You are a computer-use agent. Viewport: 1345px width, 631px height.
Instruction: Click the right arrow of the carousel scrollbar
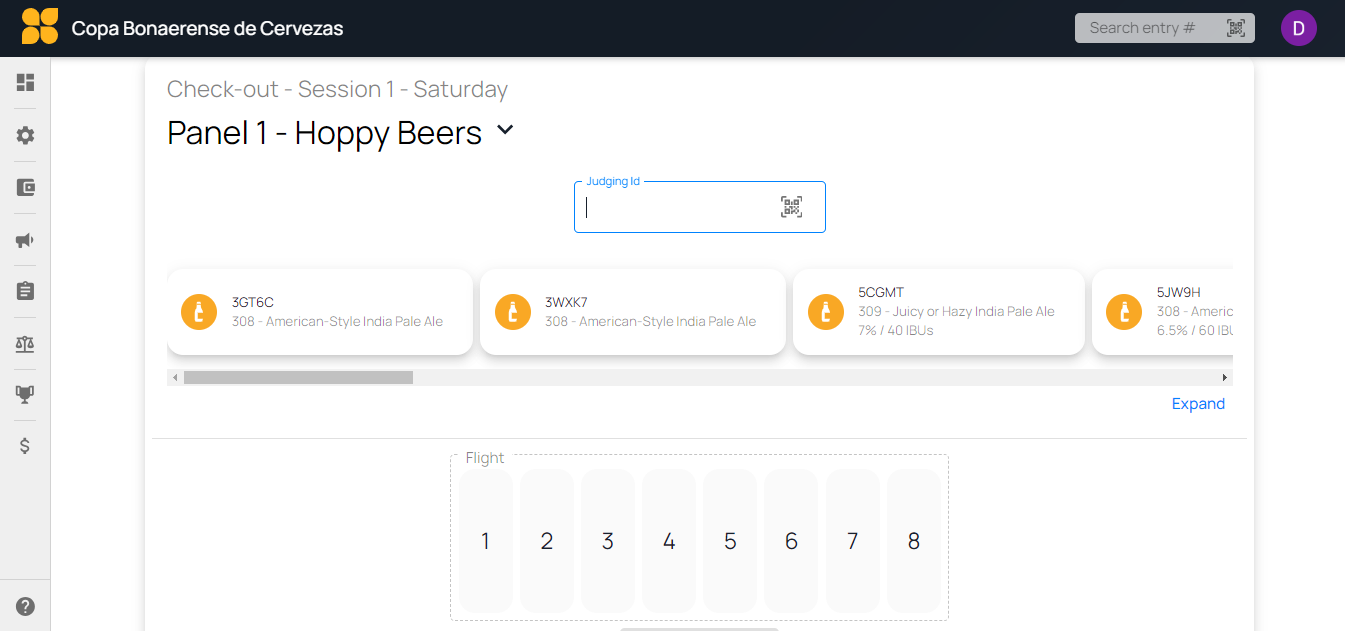1225,377
